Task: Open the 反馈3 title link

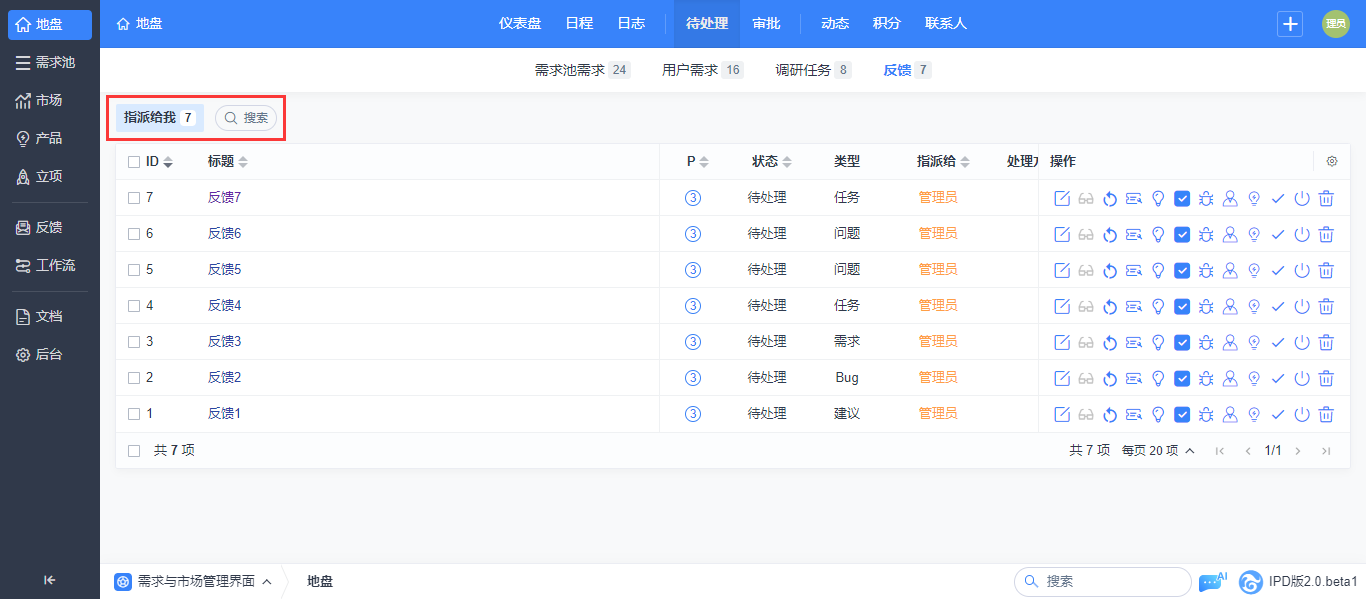Action: [x=225, y=342]
